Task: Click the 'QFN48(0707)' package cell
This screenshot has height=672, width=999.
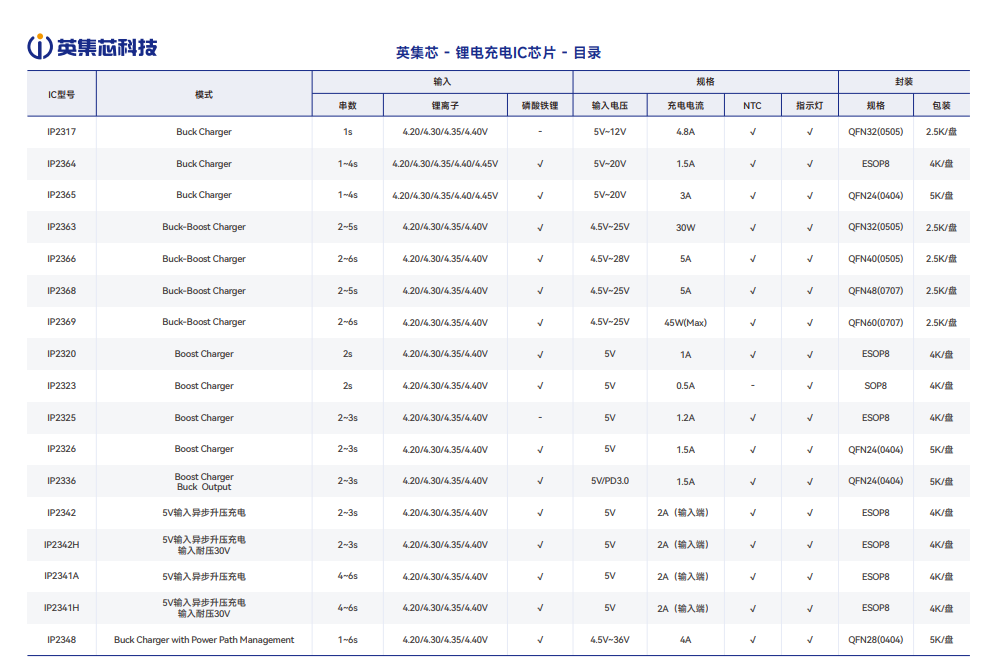Action: pos(875,290)
